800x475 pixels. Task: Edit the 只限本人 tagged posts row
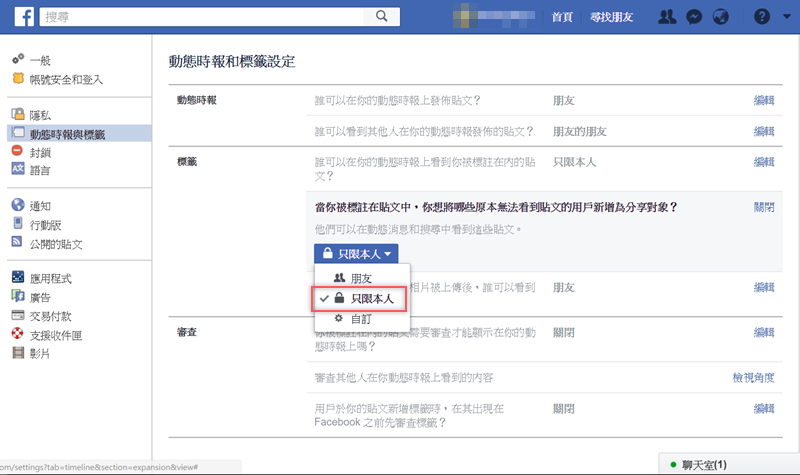[x=764, y=162]
